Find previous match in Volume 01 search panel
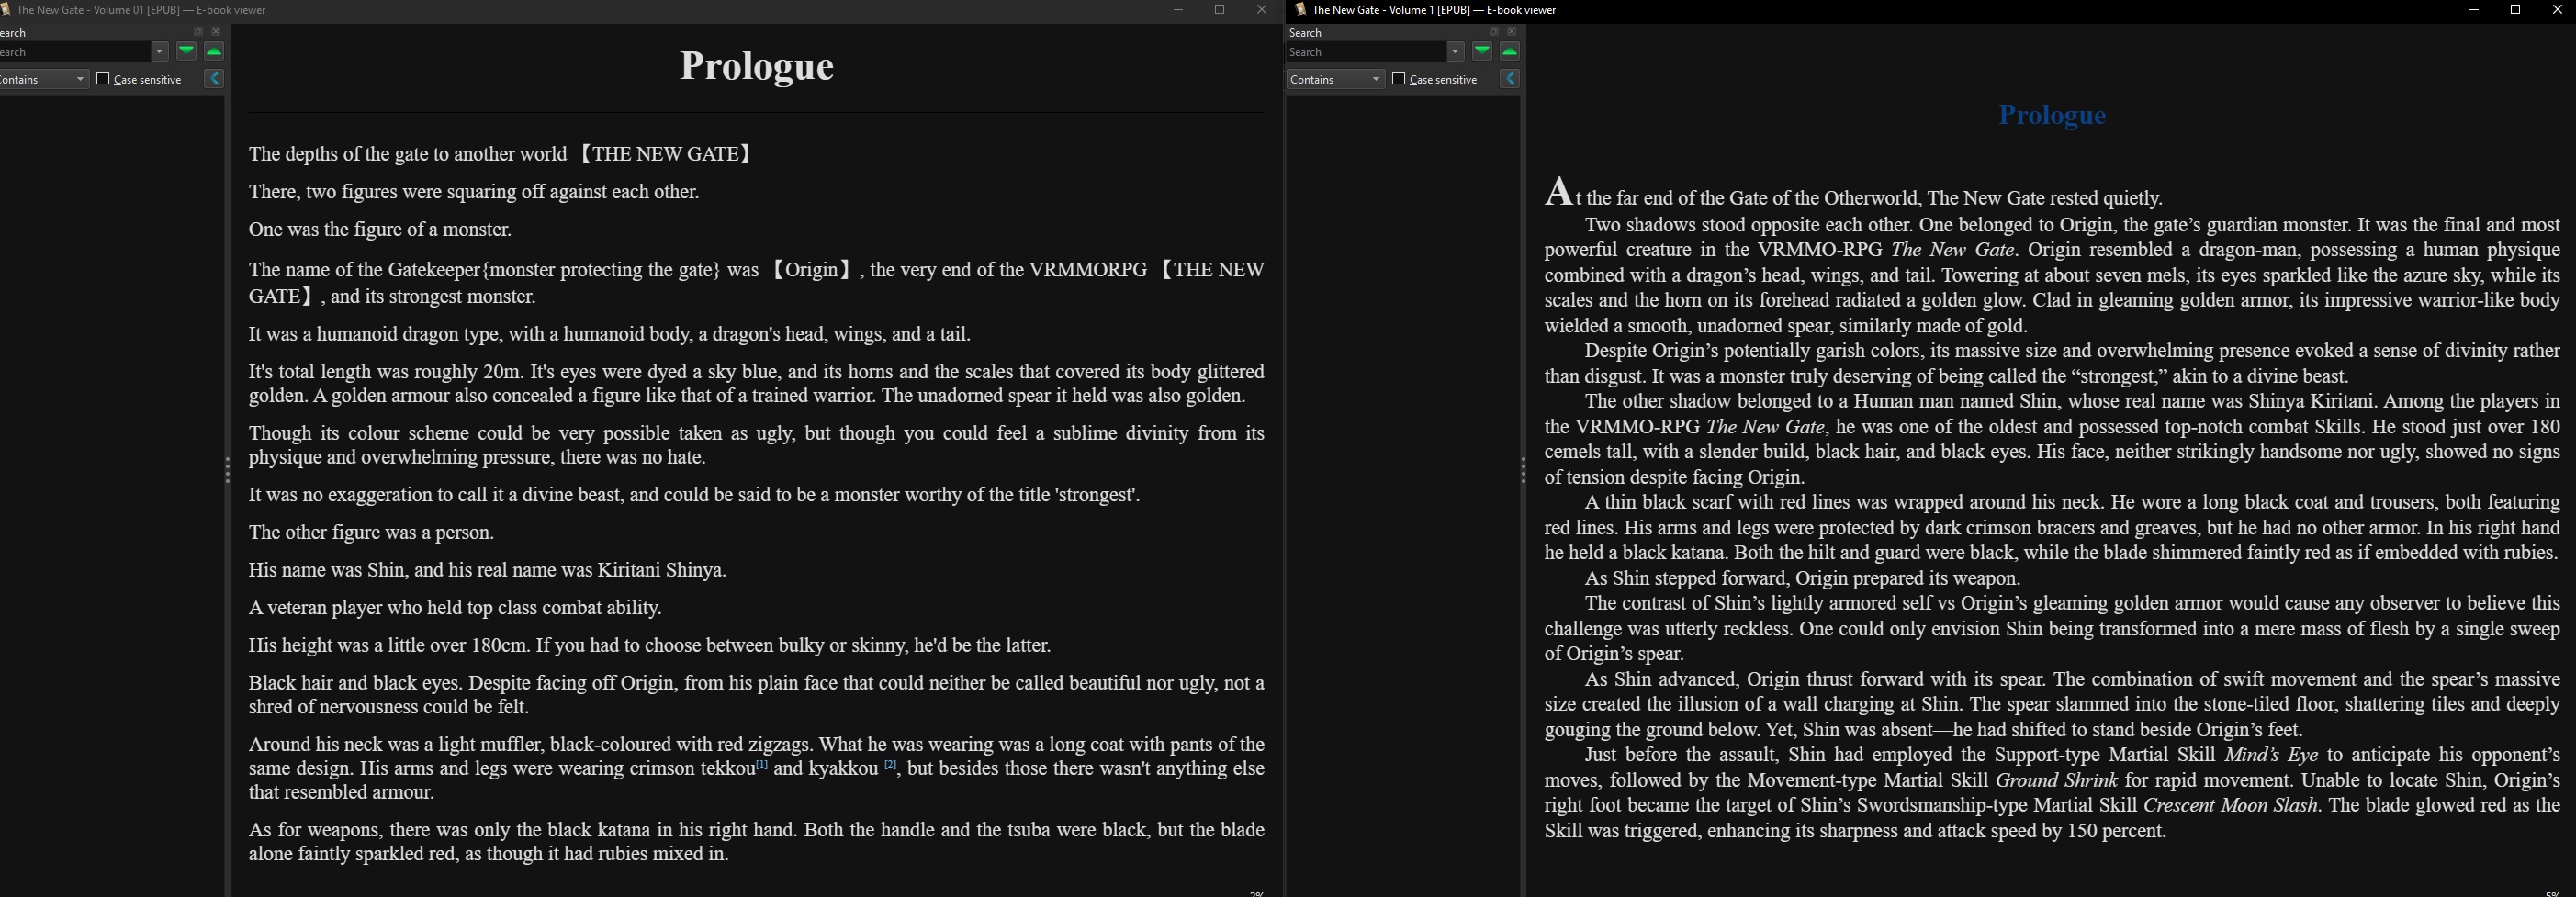Screen dimensions: 2576x897 point(214,52)
